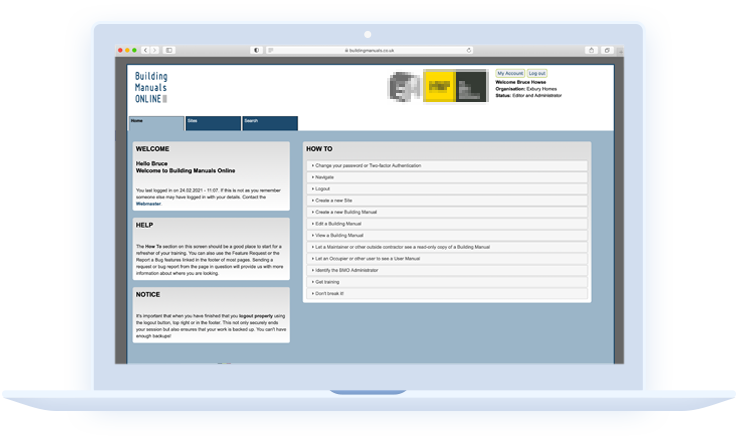Open the Home tab
The height and width of the screenshot is (441, 737).
157,124
